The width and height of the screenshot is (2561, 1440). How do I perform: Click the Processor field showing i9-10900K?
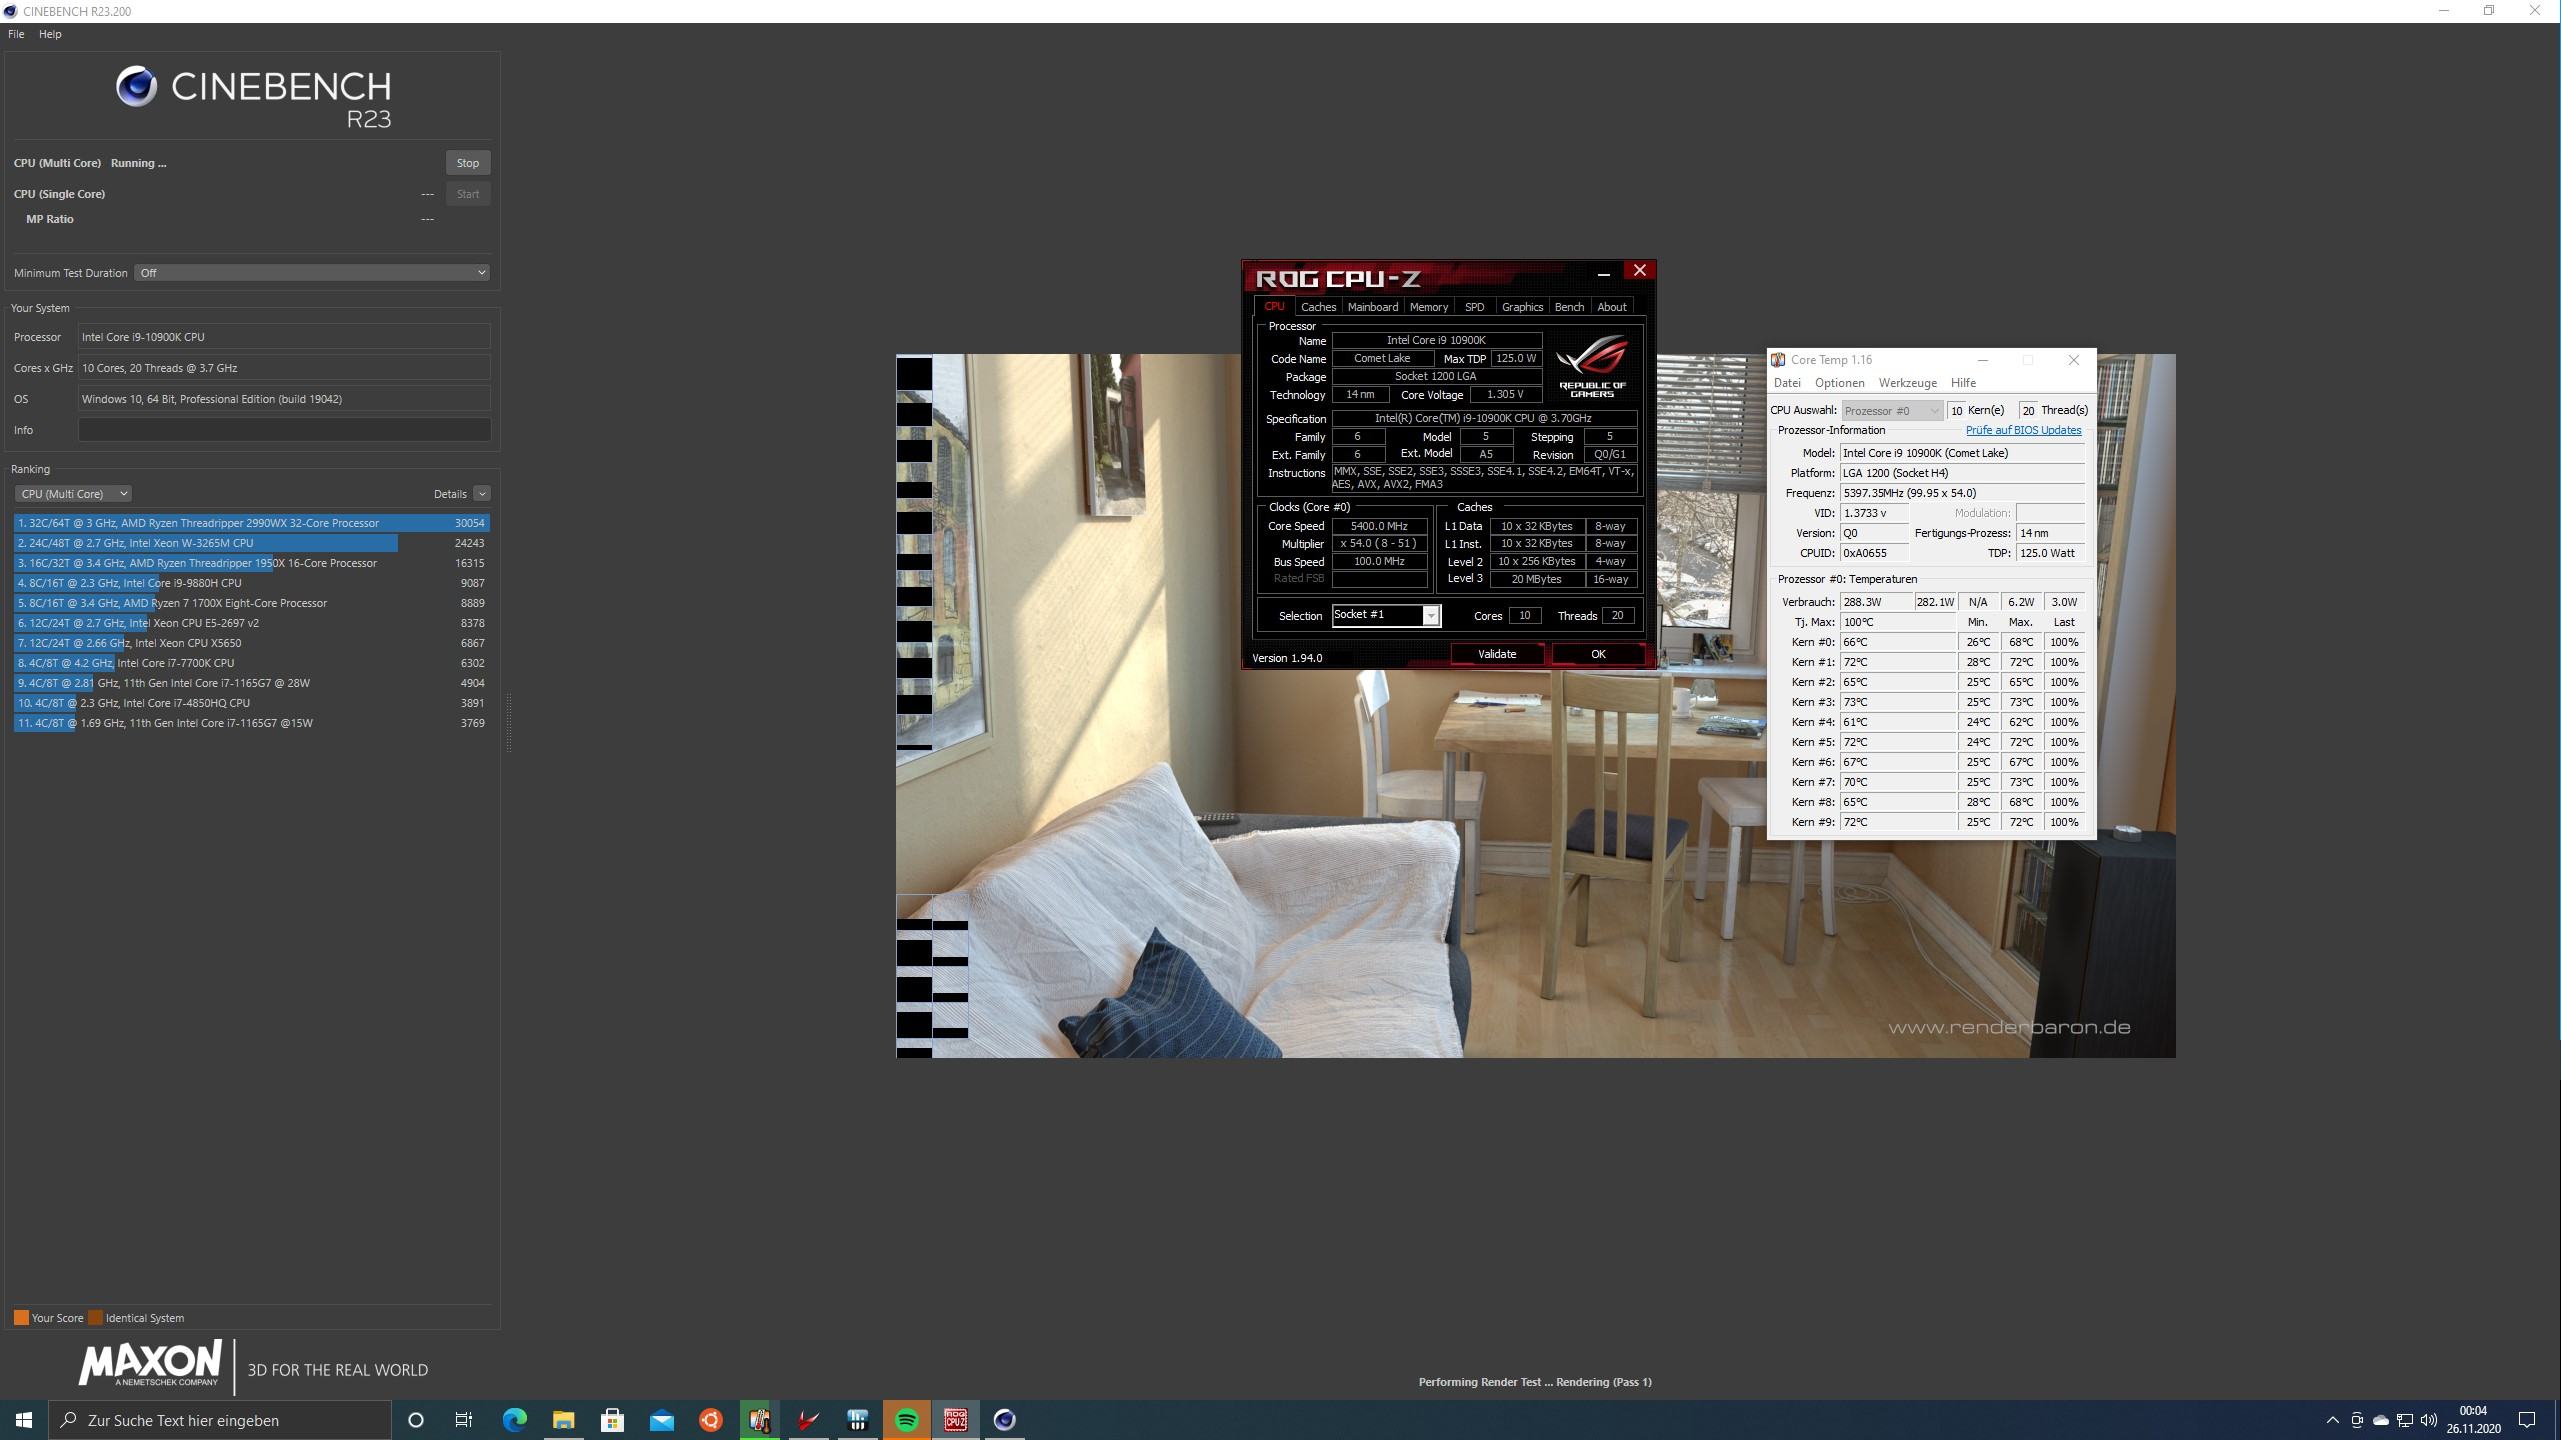point(284,337)
